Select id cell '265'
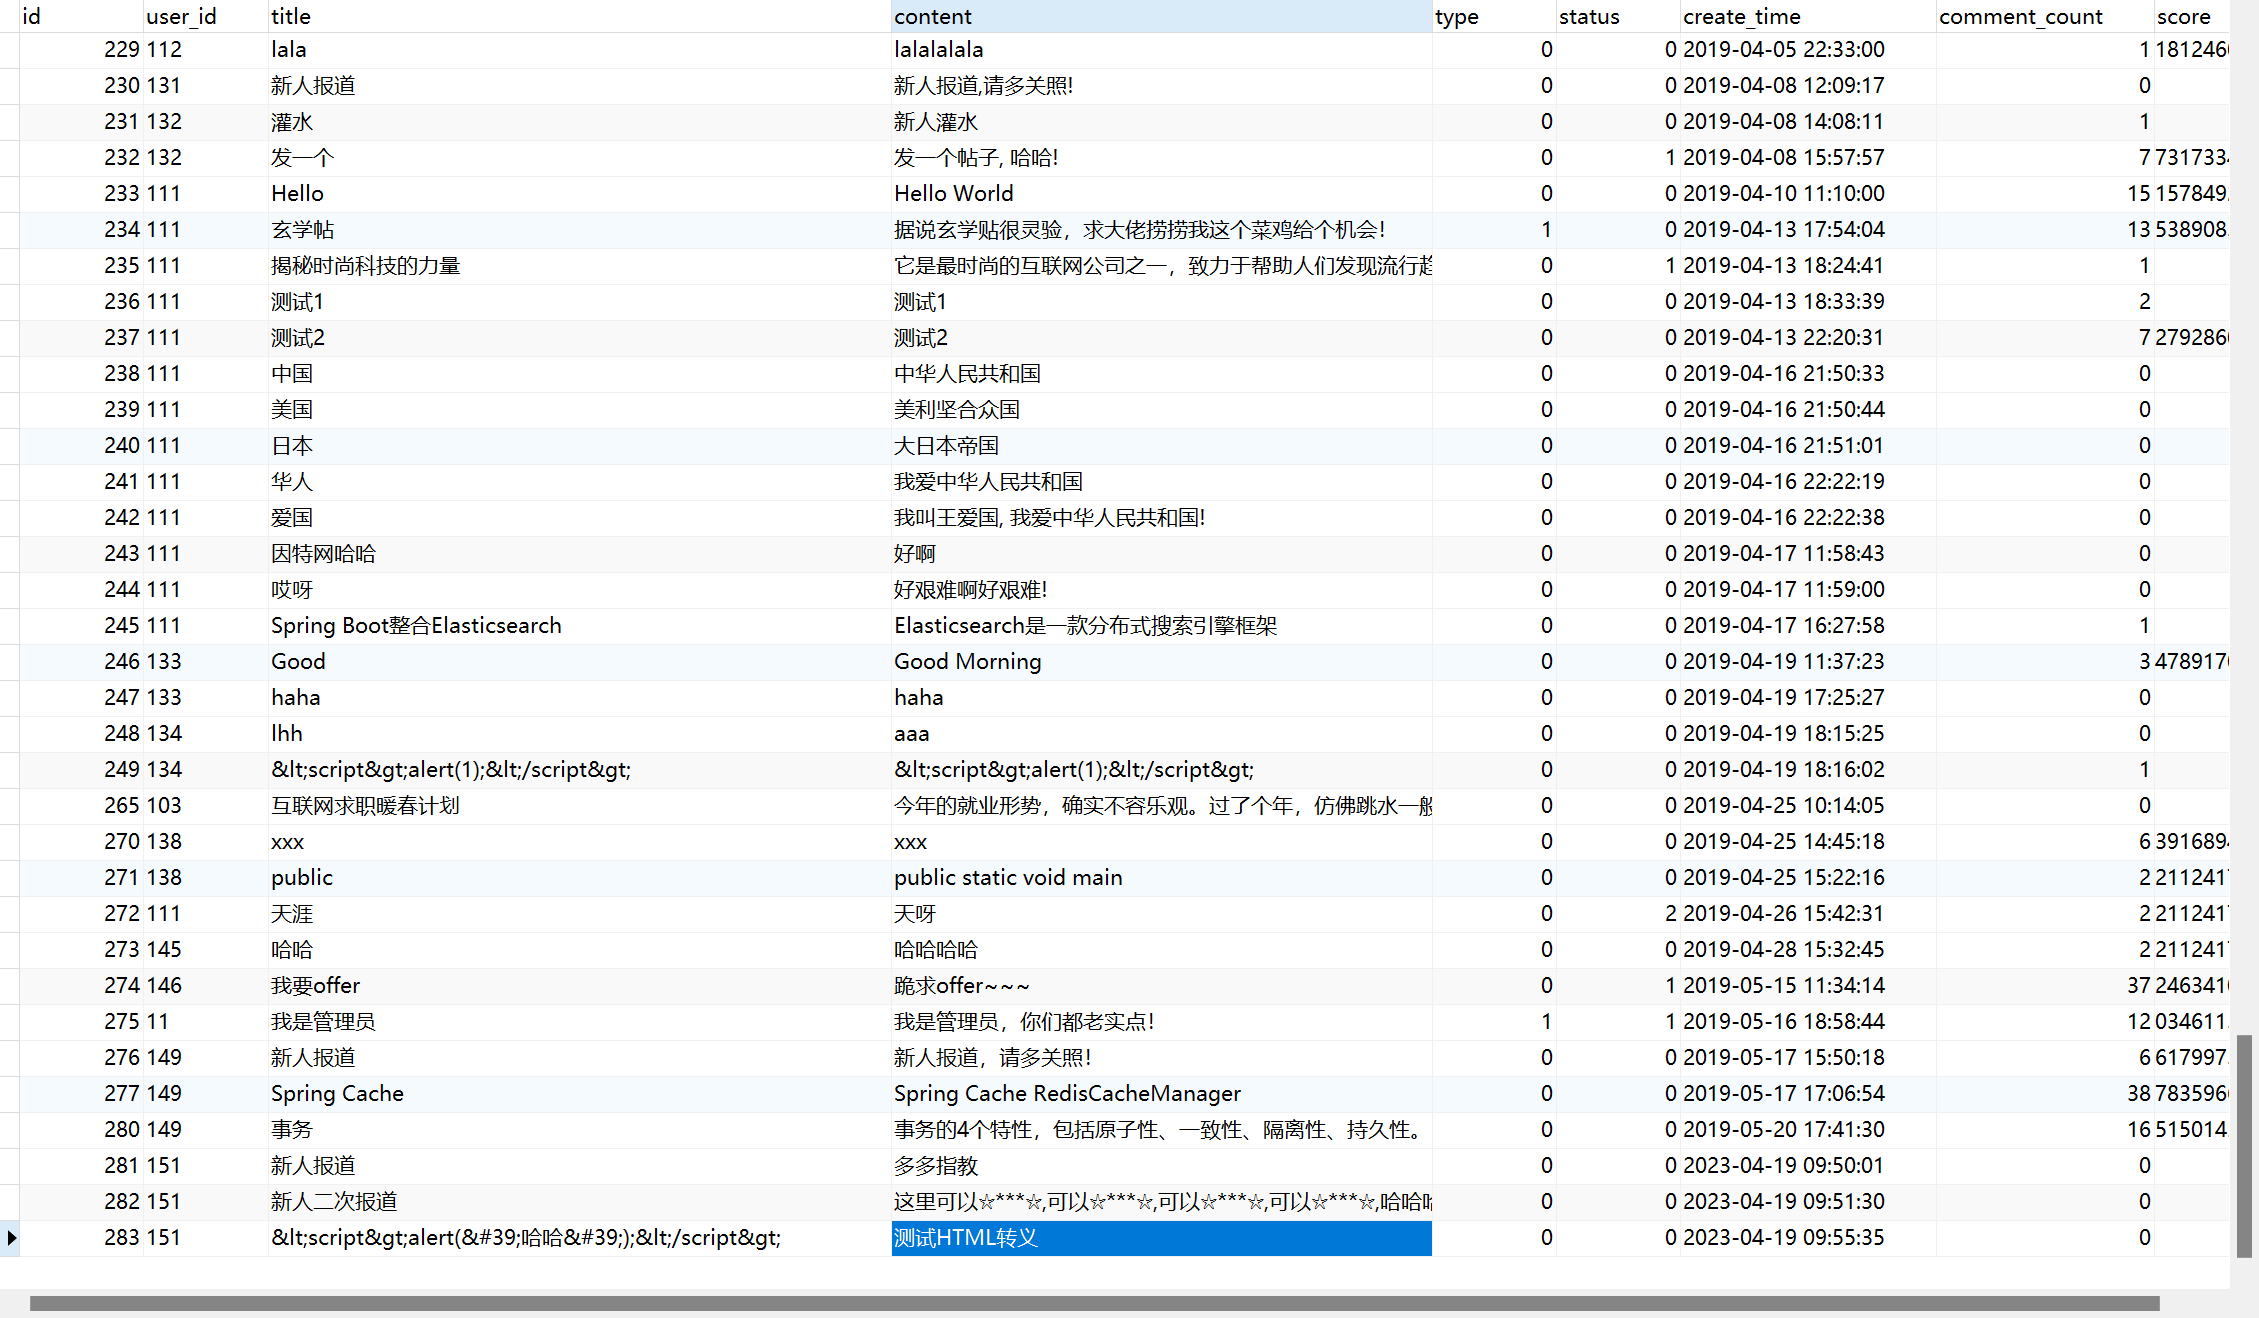This screenshot has width=2259, height=1318. tap(81, 806)
